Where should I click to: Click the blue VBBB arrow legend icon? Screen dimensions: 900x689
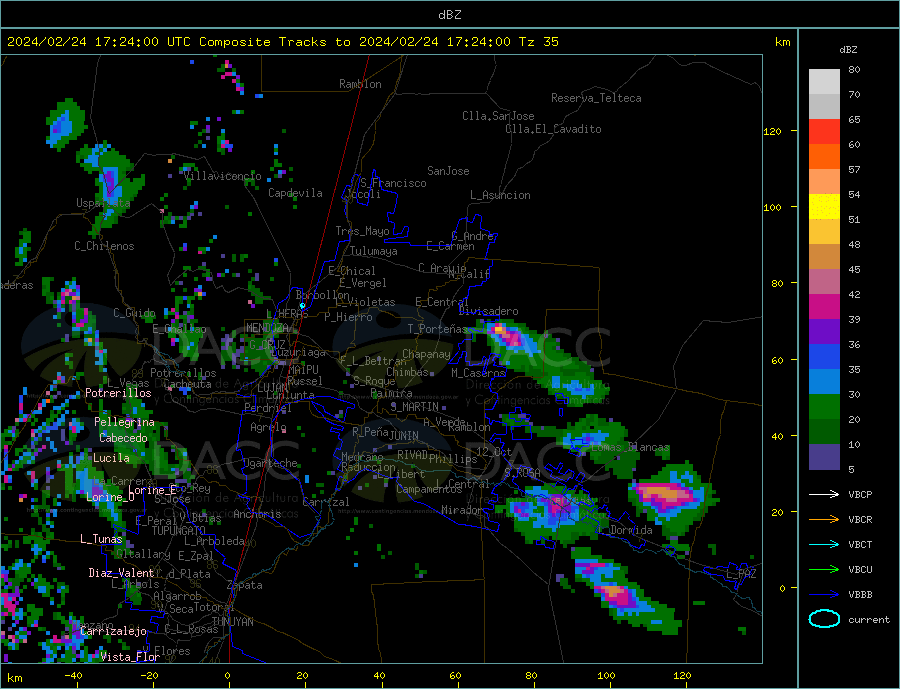click(824, 595)
